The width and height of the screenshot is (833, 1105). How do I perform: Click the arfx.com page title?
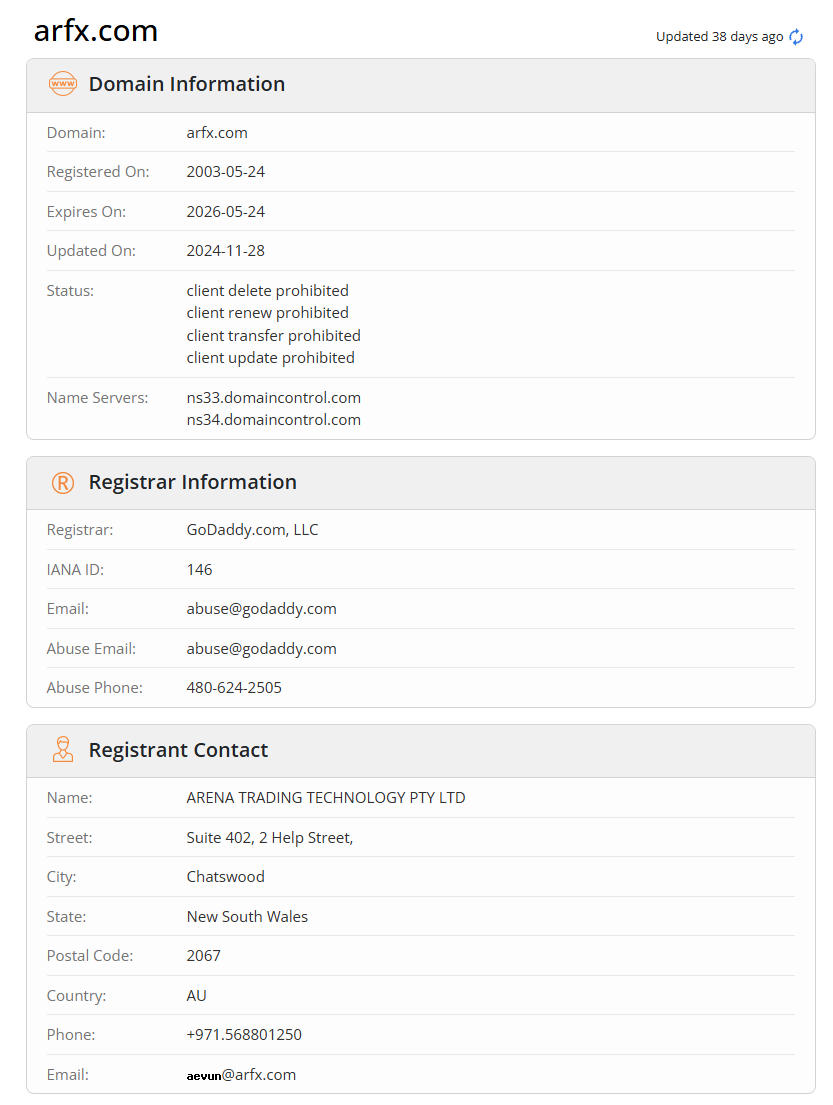(x=96, y=31)
